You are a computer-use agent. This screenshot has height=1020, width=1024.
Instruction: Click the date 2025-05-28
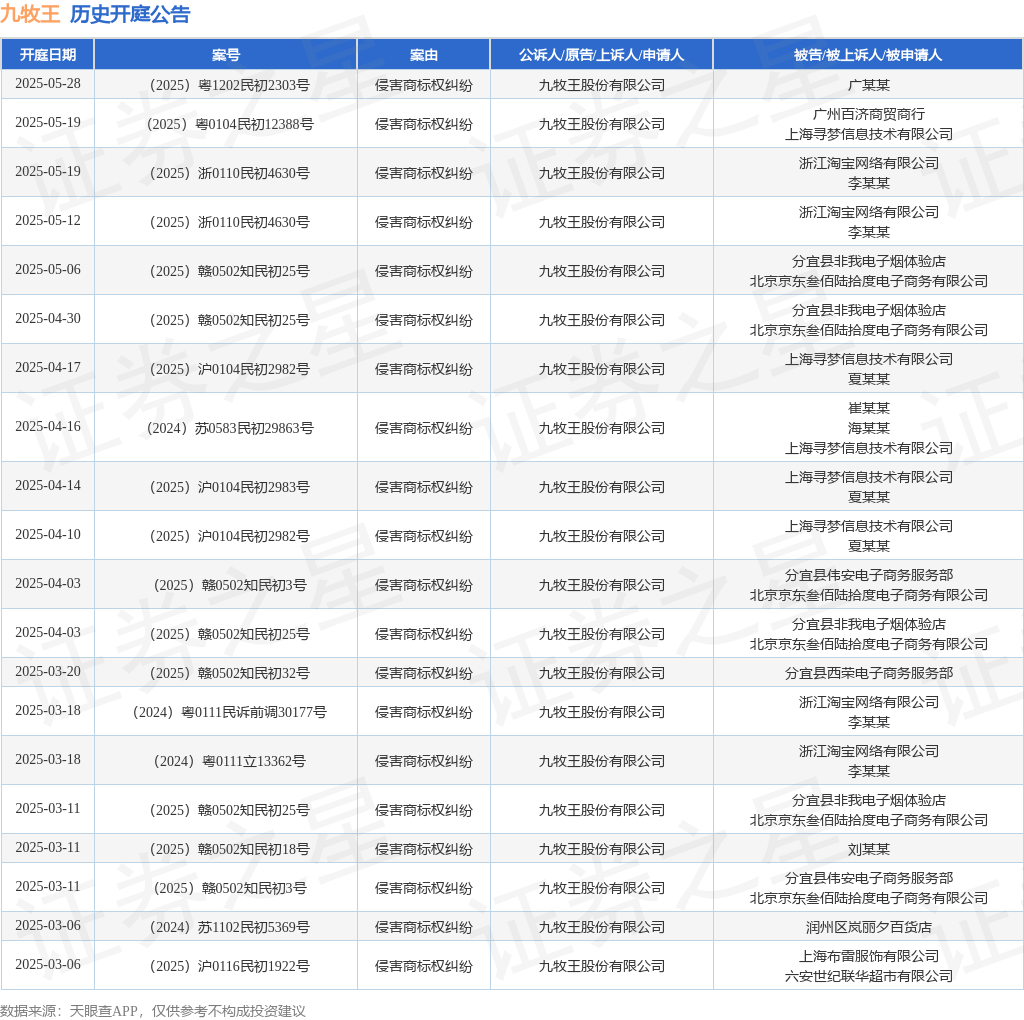tap(48, 84)
